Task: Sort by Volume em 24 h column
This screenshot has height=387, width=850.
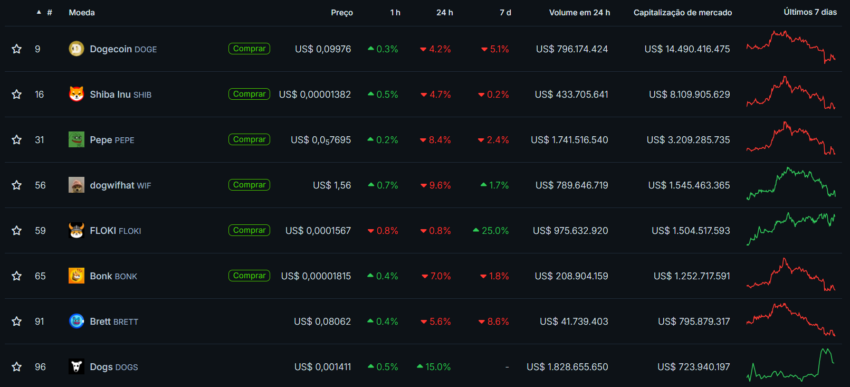Action: [579, 12]
